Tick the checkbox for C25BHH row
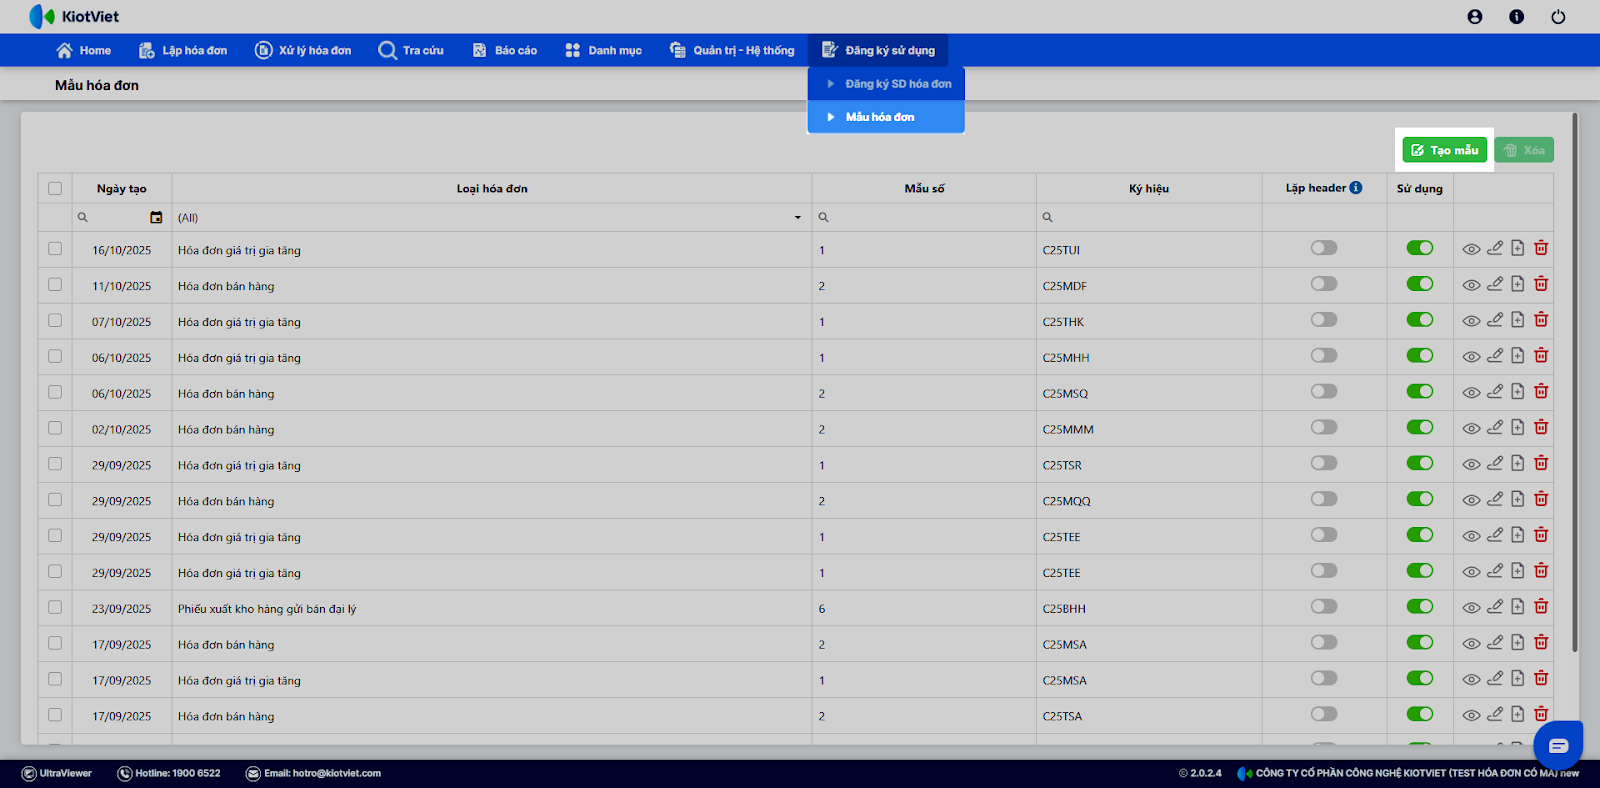The image size is (1600, 788). coord(55,608)
